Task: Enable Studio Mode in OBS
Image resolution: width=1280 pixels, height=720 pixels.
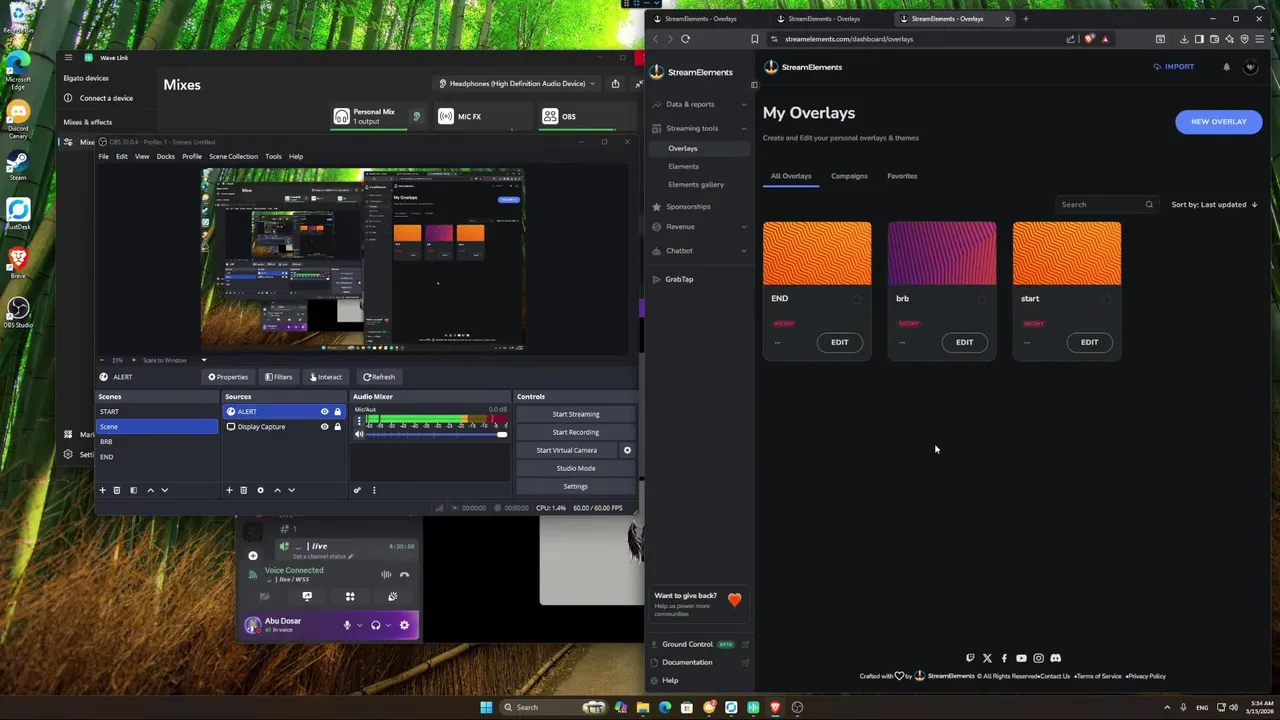Action: (576, 468)
